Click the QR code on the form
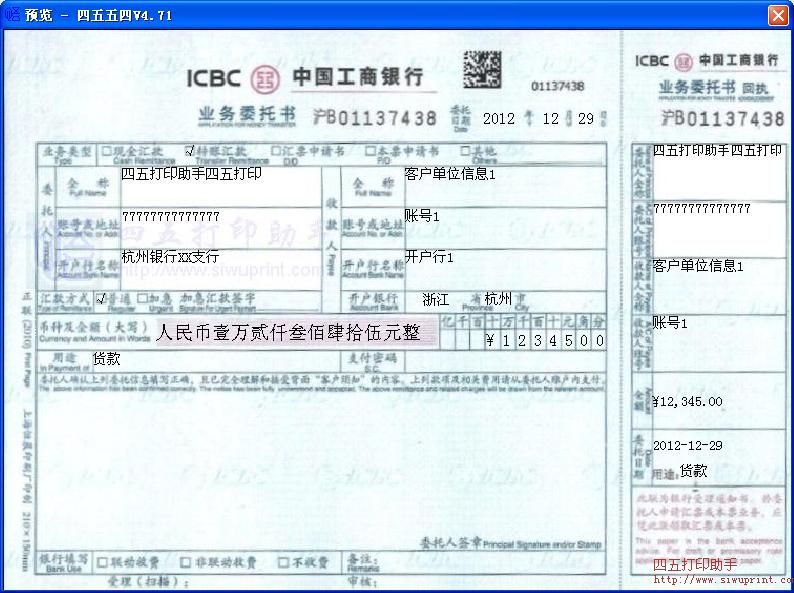 coord(482,69)
